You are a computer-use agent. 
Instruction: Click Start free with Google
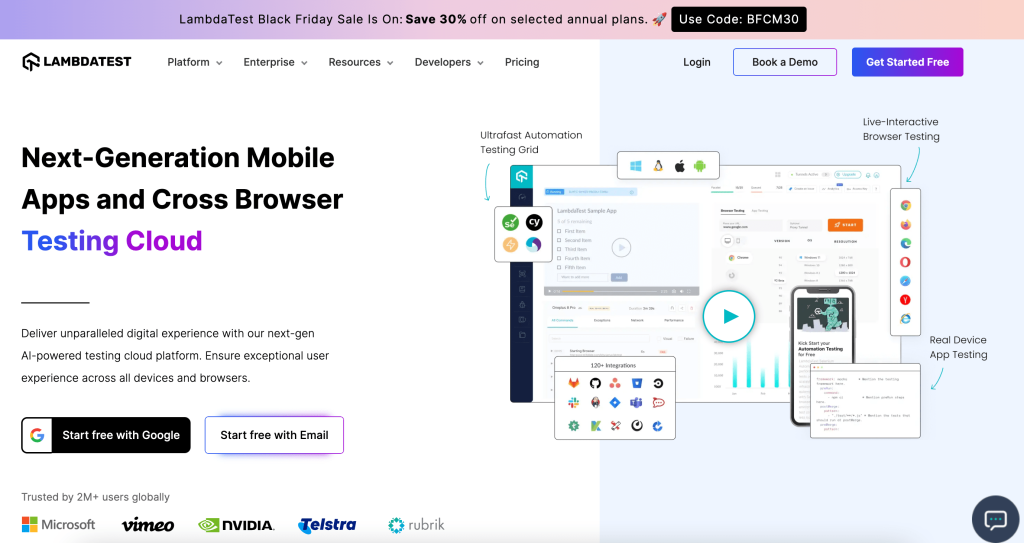coord(106,435)
